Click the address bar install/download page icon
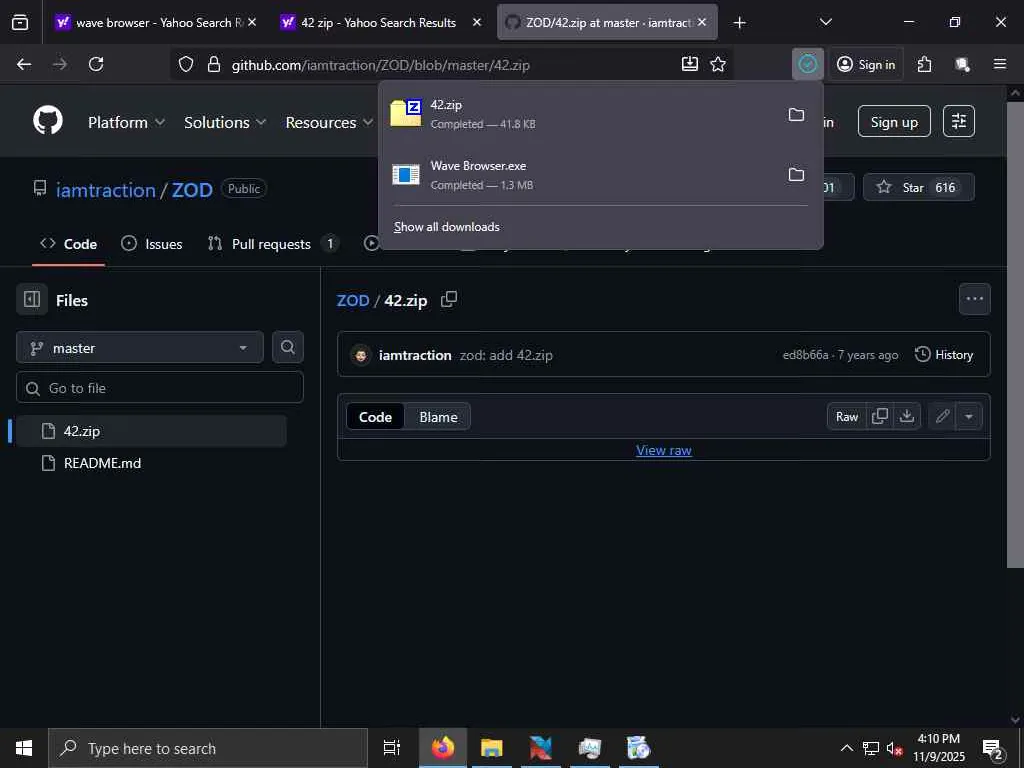The width and height of the screenshot is (1024, 768). coord(690,64)
